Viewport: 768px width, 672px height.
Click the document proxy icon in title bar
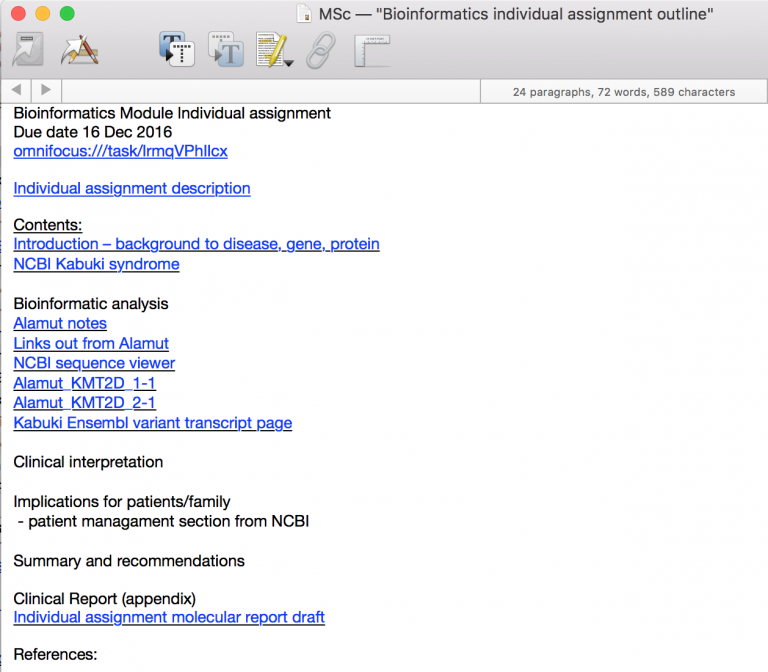point(304,14)
